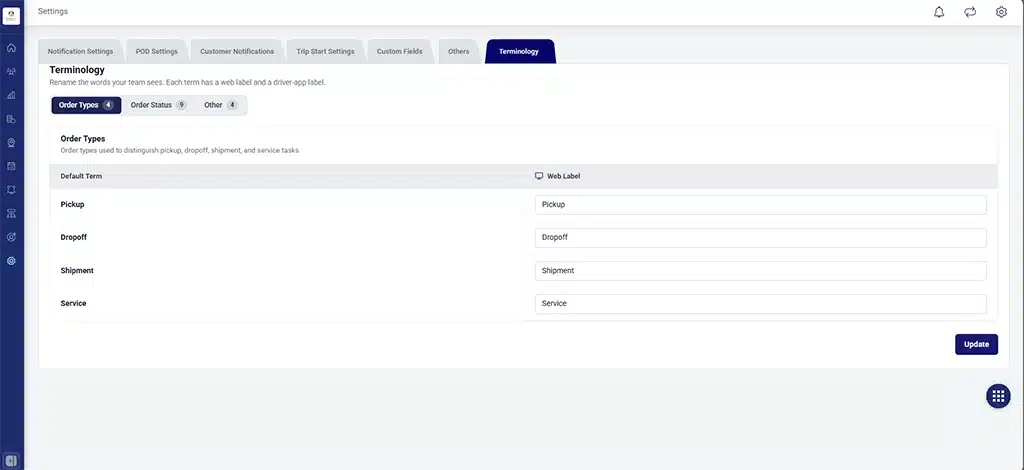Click the Dropoff default term label

(74, 238)
